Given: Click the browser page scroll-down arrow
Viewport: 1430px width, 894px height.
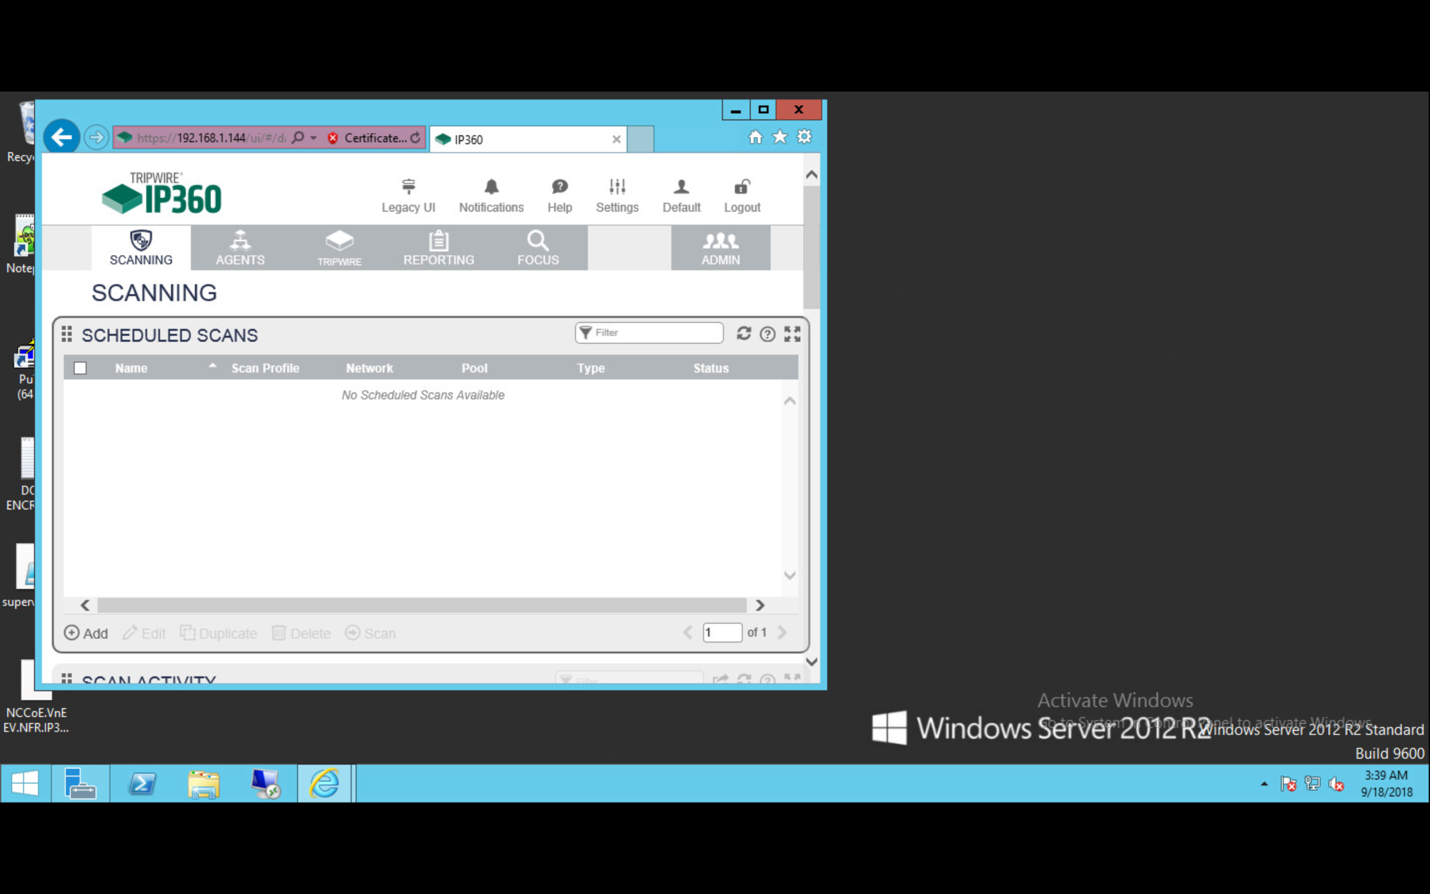Looking at the screenshot, I should click(x=812, y=662).
